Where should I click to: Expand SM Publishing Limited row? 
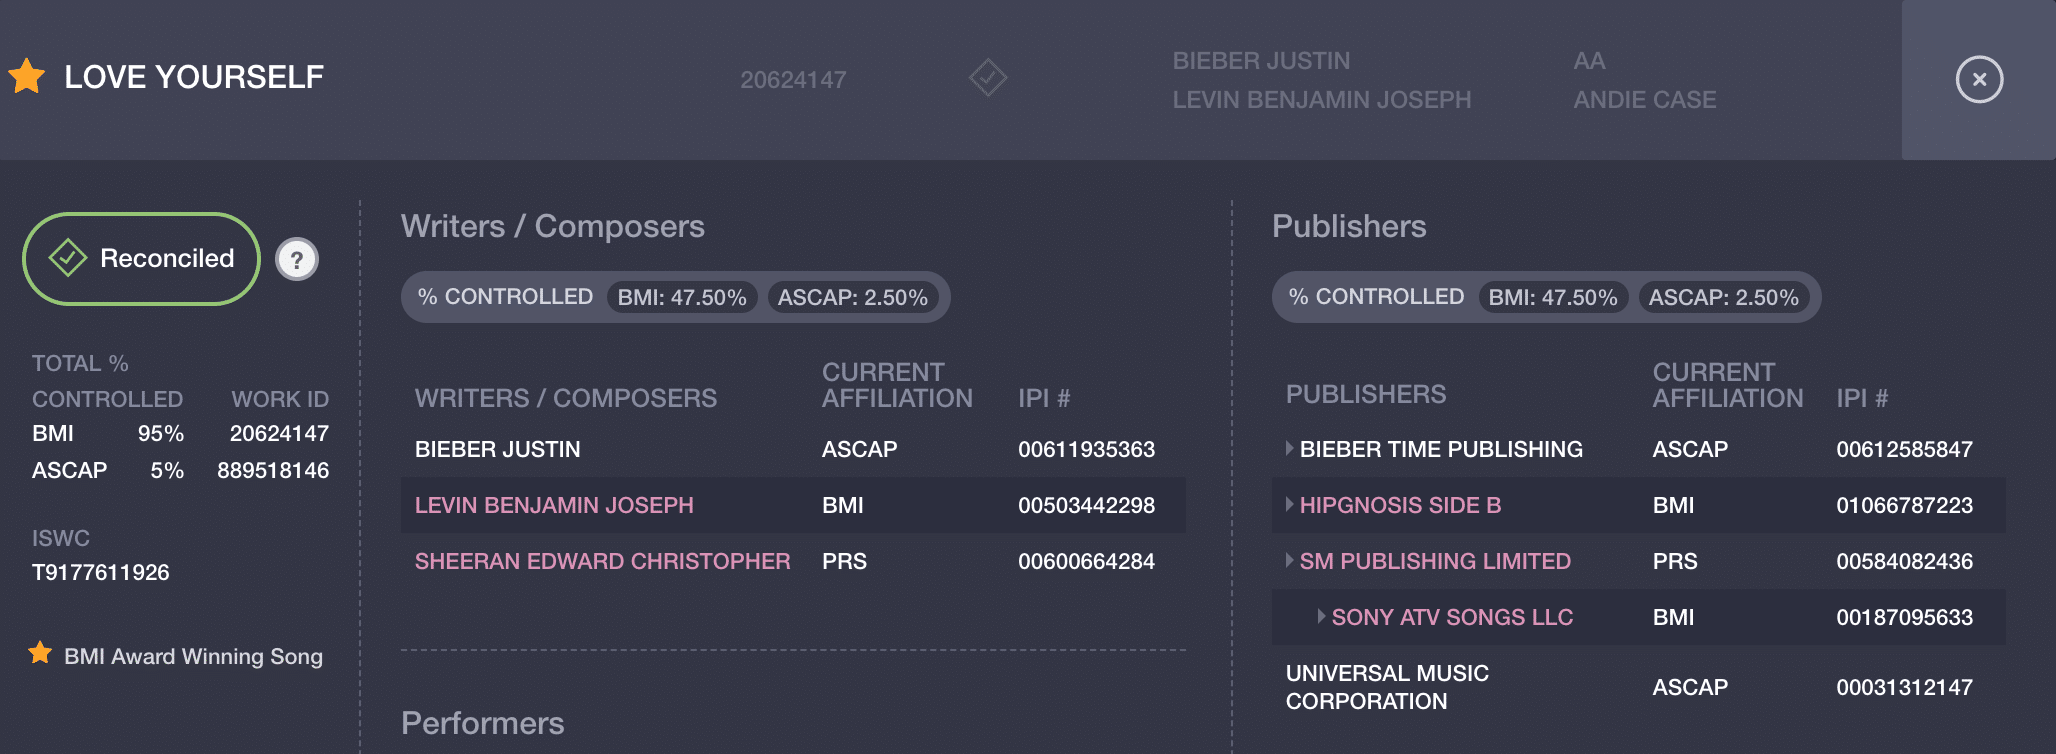1290,561
